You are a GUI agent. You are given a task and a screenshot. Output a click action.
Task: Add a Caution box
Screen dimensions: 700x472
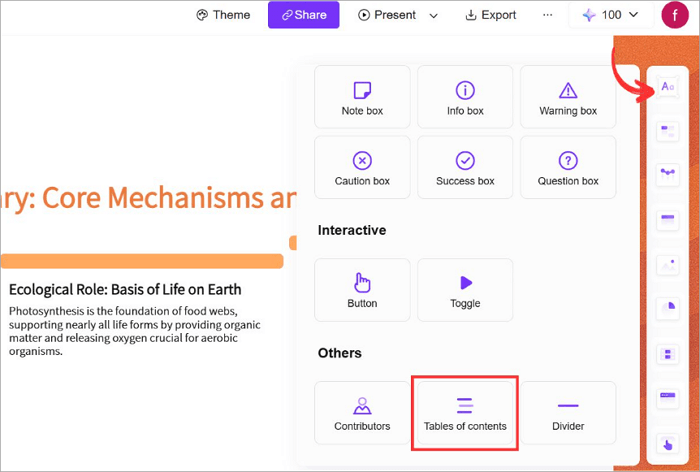point(362,167)
